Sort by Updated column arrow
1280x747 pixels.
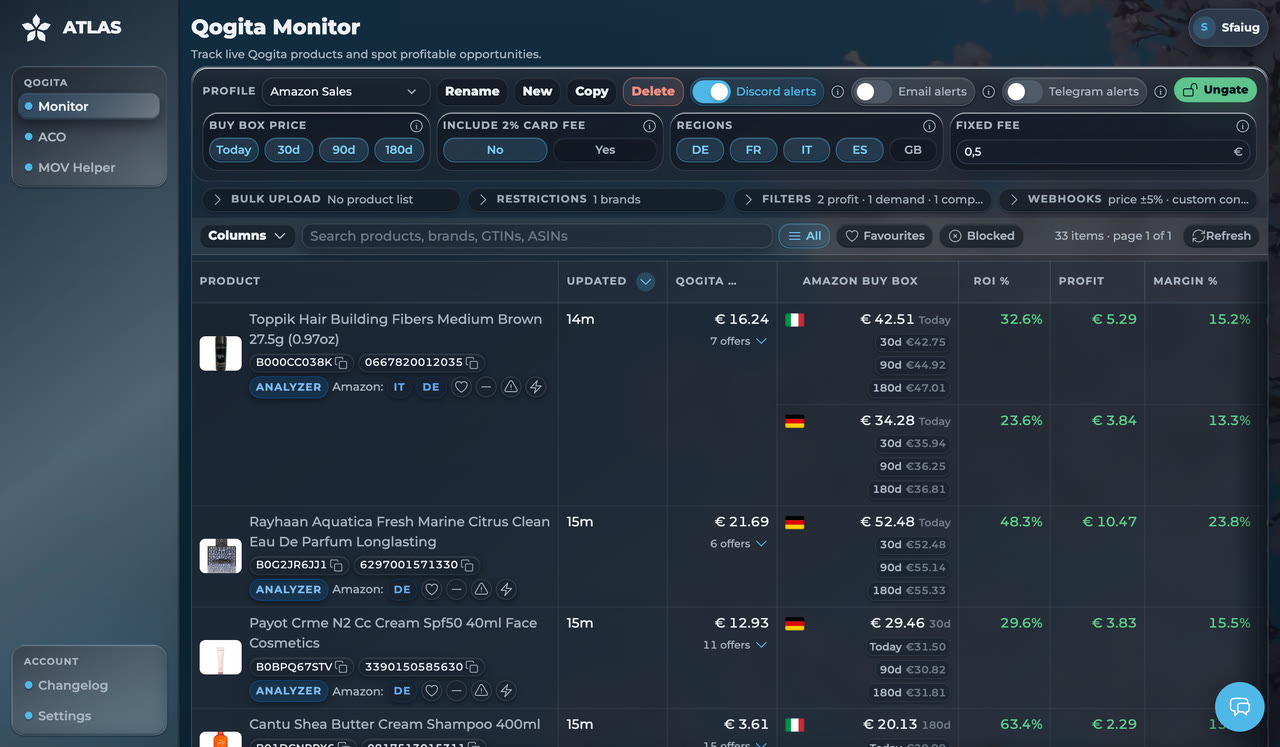646,282
